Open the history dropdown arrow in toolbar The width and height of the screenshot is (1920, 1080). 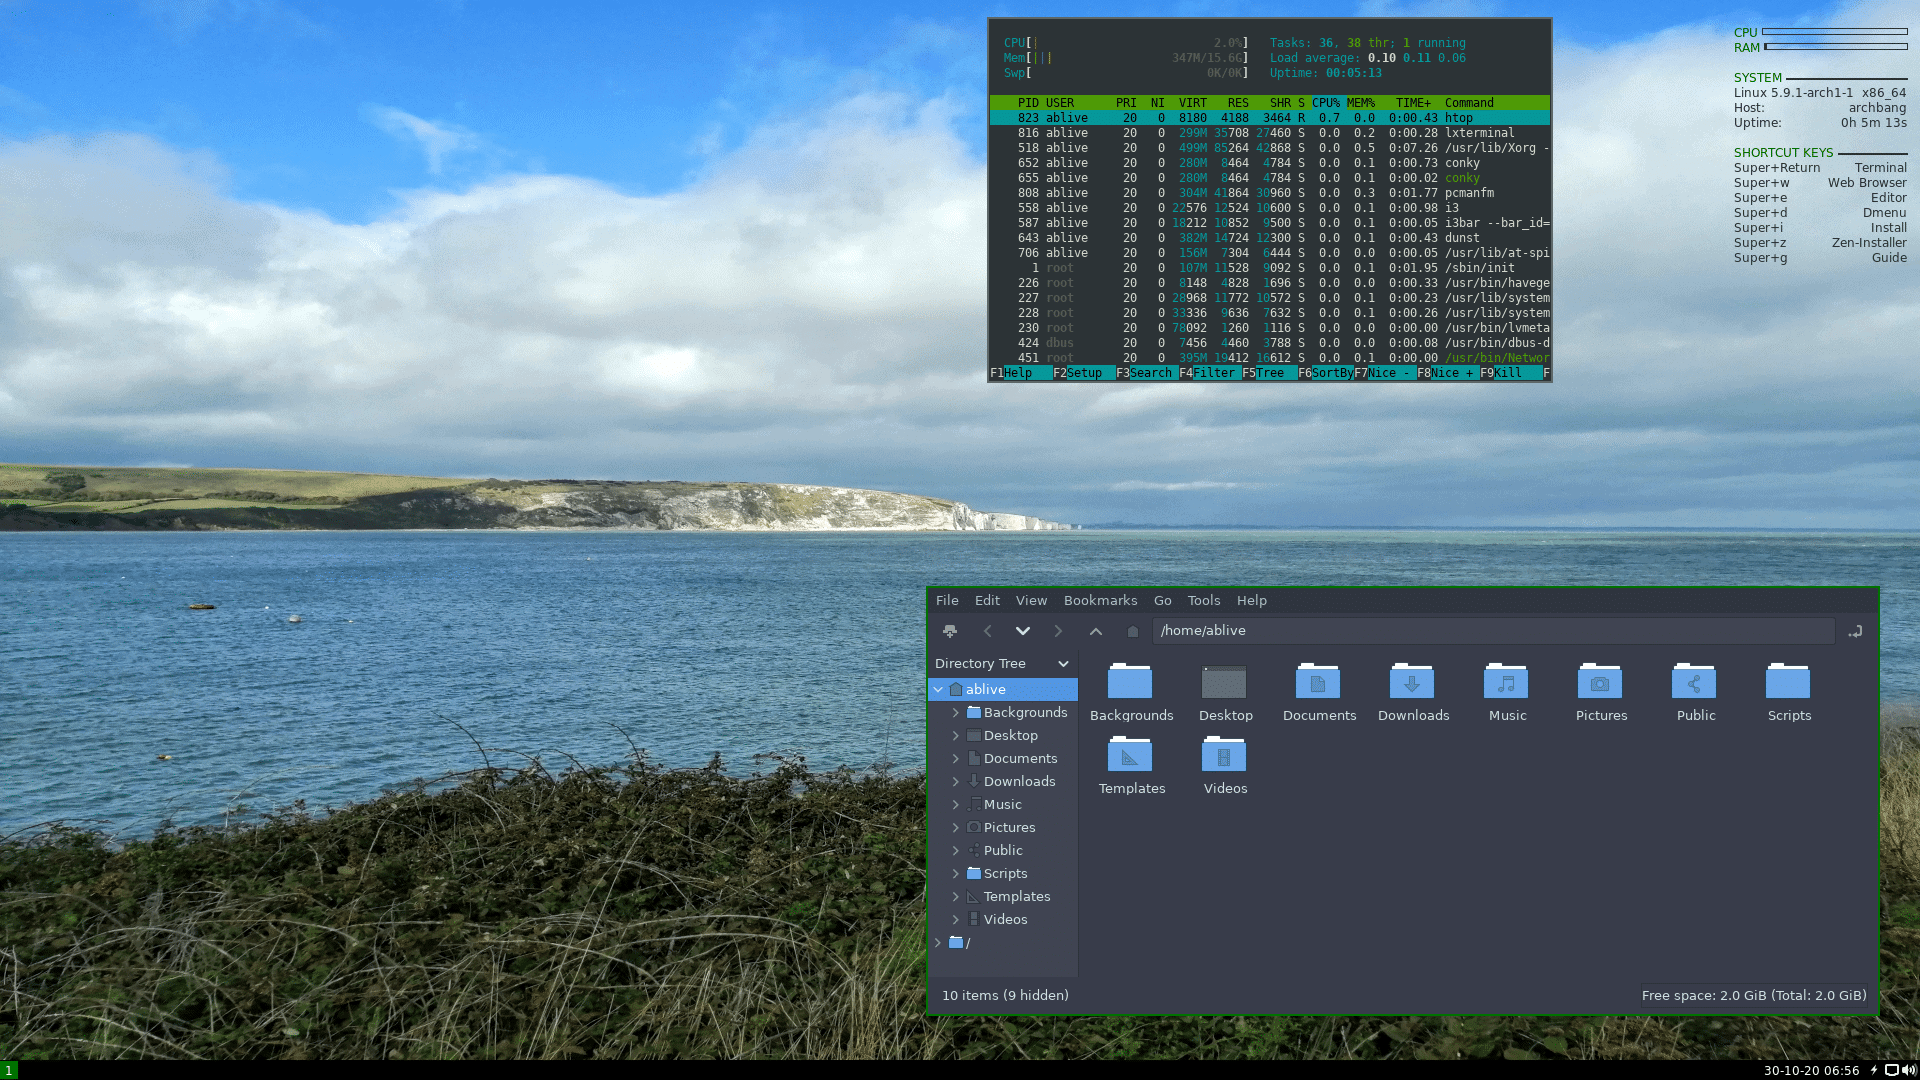click(1022, 631)
